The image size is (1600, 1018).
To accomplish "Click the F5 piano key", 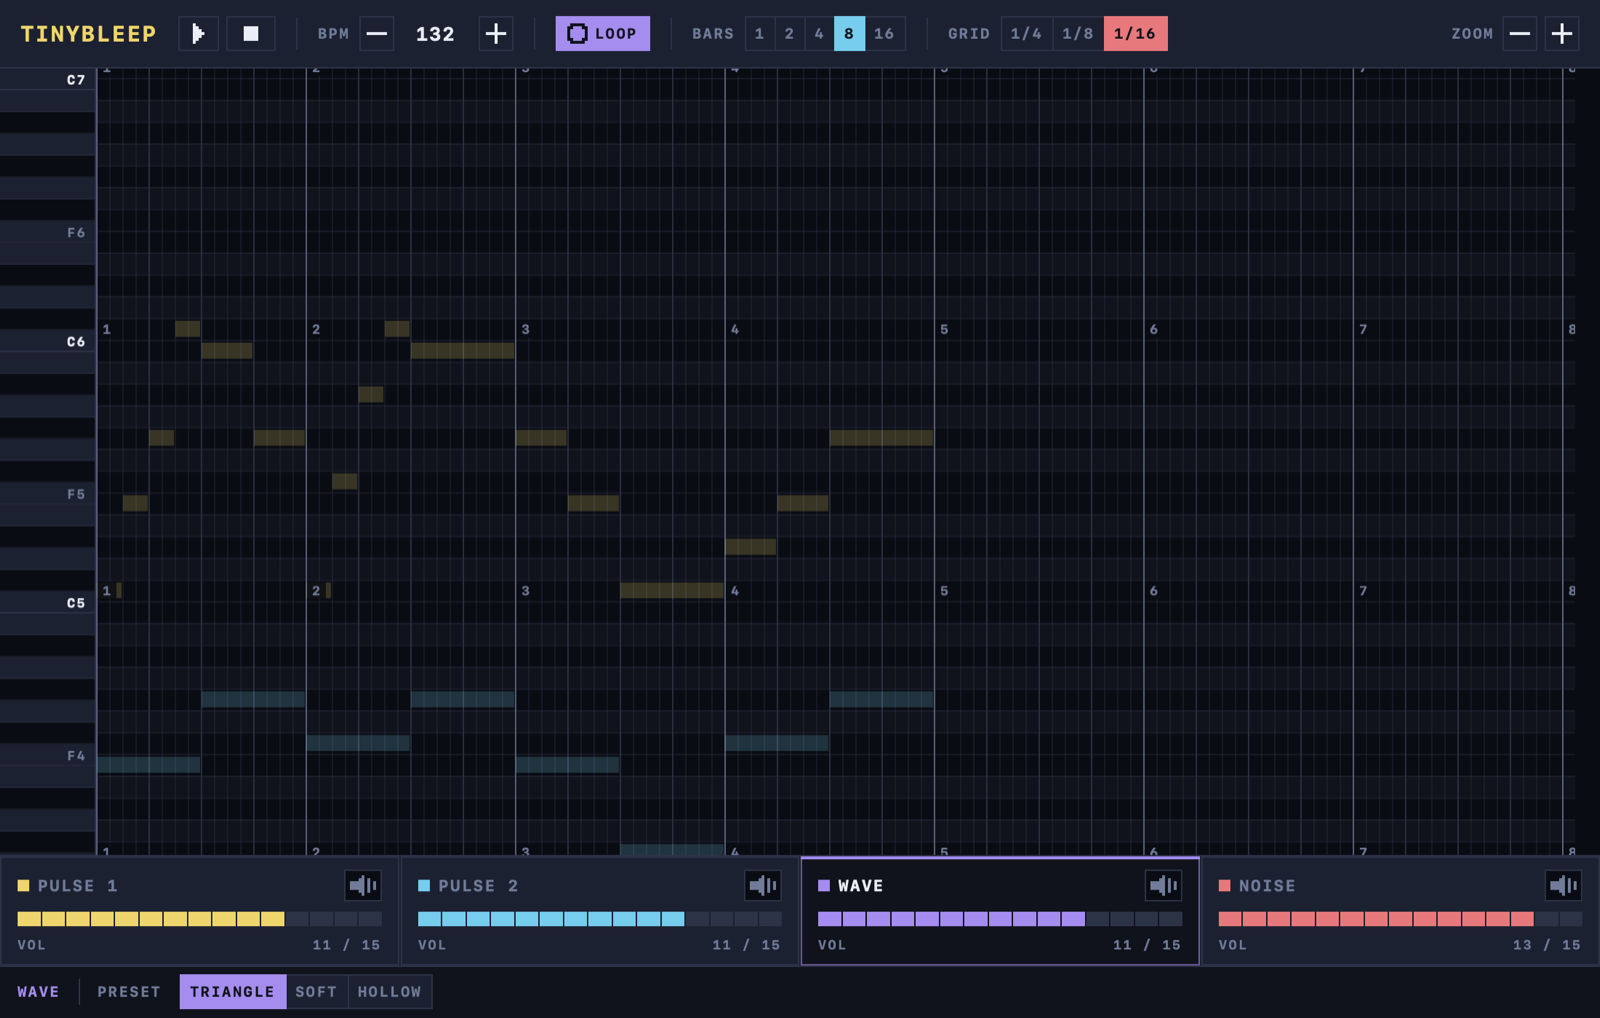I will (x=48, y=494).
